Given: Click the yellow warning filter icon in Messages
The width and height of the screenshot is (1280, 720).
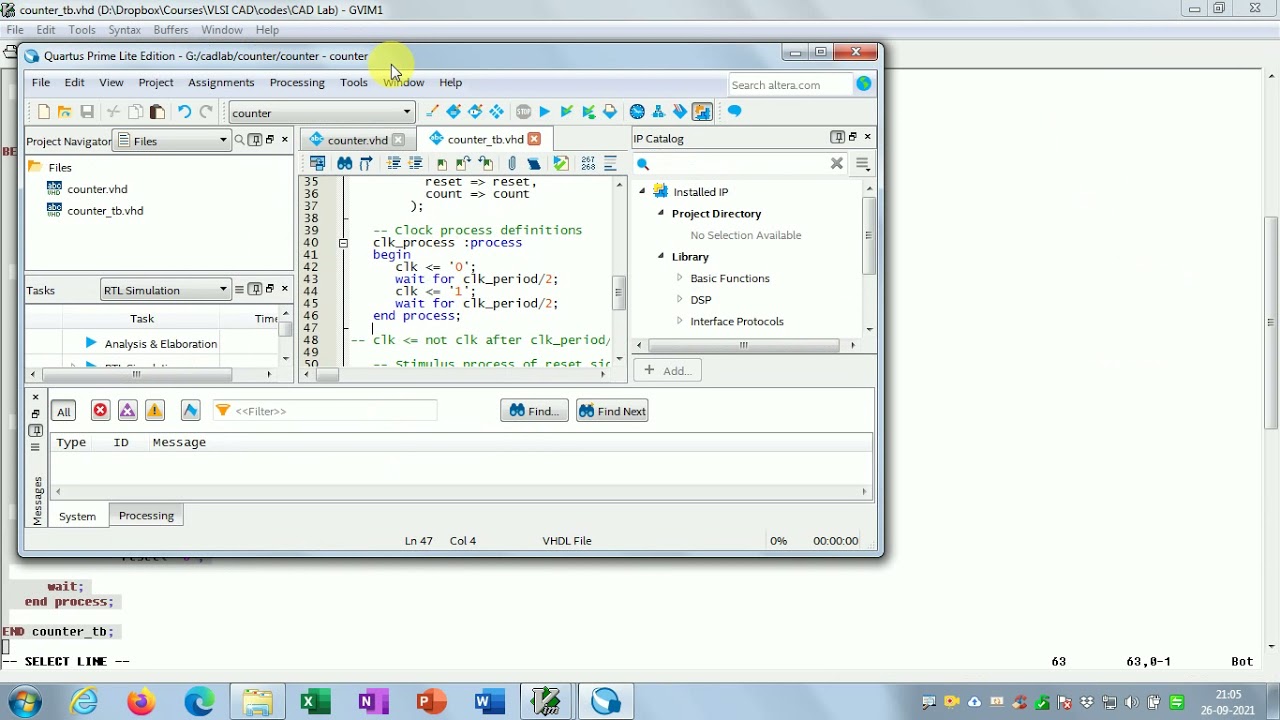Looking at the screenshot, I should (x=154, y=411).
